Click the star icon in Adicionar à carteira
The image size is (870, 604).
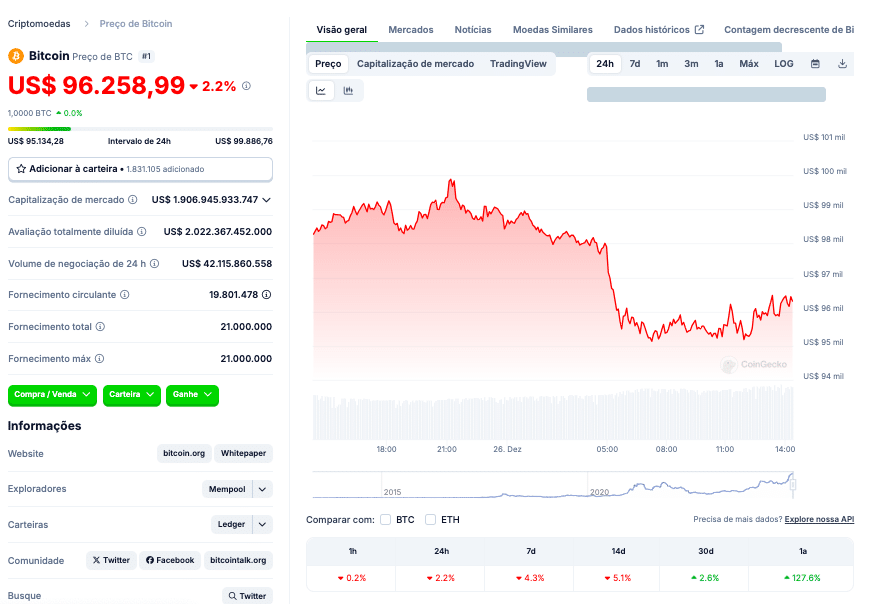(x=21, y=169)
